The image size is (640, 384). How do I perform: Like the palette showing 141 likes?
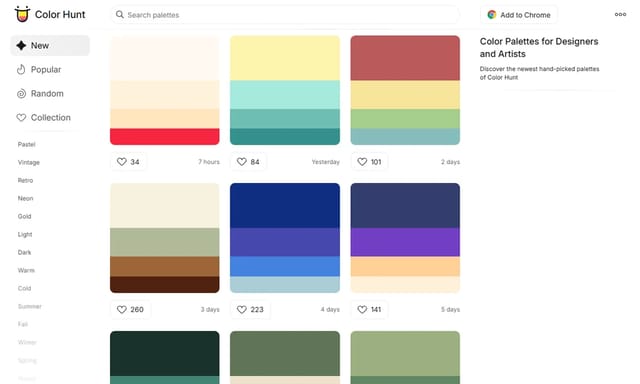tap(369, 309)
